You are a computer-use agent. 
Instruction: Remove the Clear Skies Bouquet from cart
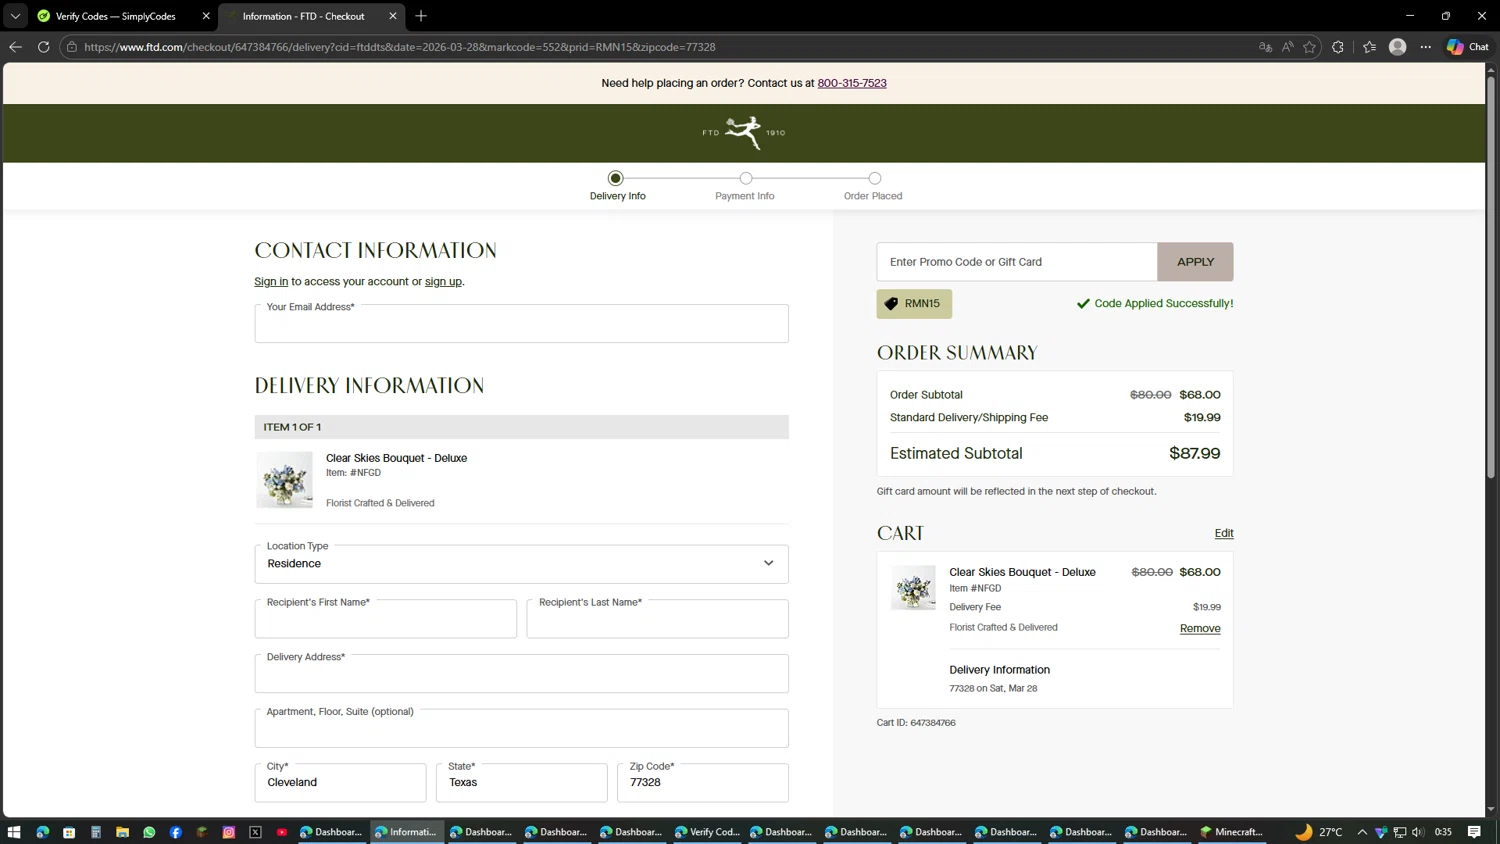[1200, 629]
